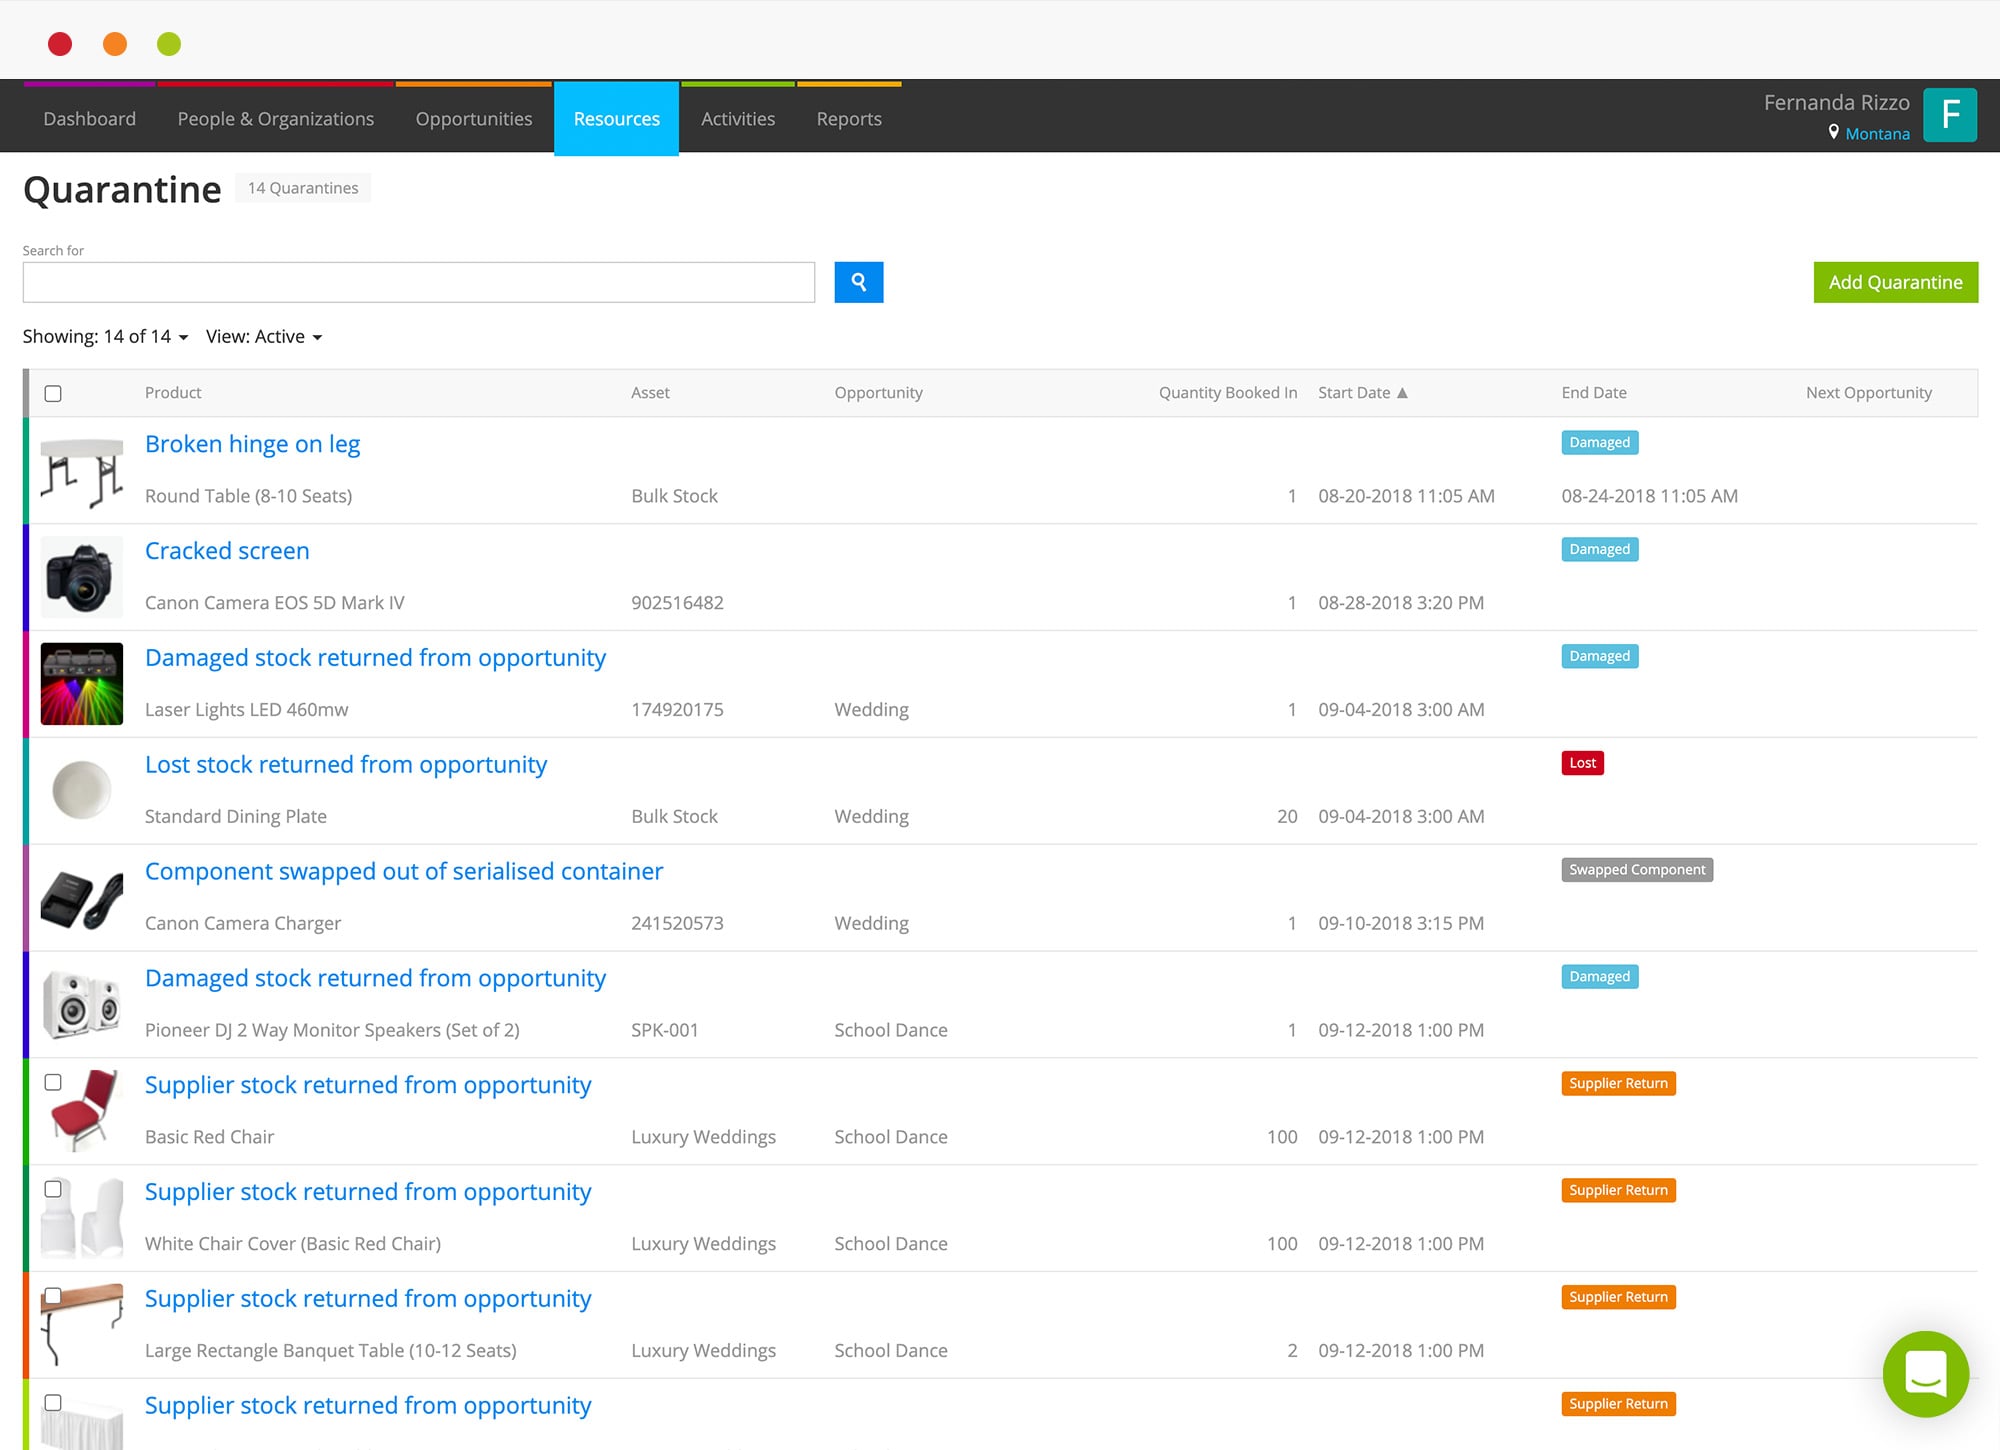Open the View: Active dropdown
This screenshot has height=1450, width=2000.
[x=264, y=337]
